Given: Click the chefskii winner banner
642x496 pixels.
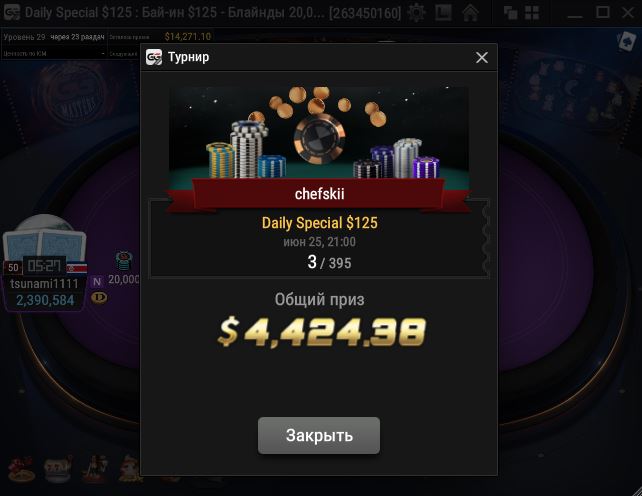Looking at the screenshot, I should 319,194.
